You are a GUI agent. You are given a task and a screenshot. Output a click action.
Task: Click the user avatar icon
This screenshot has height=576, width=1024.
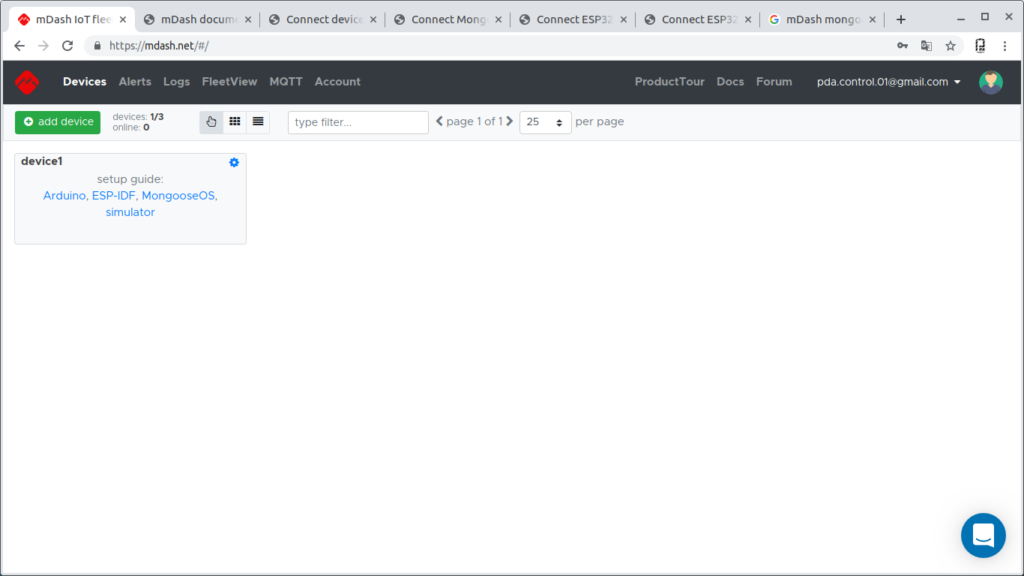991,82
